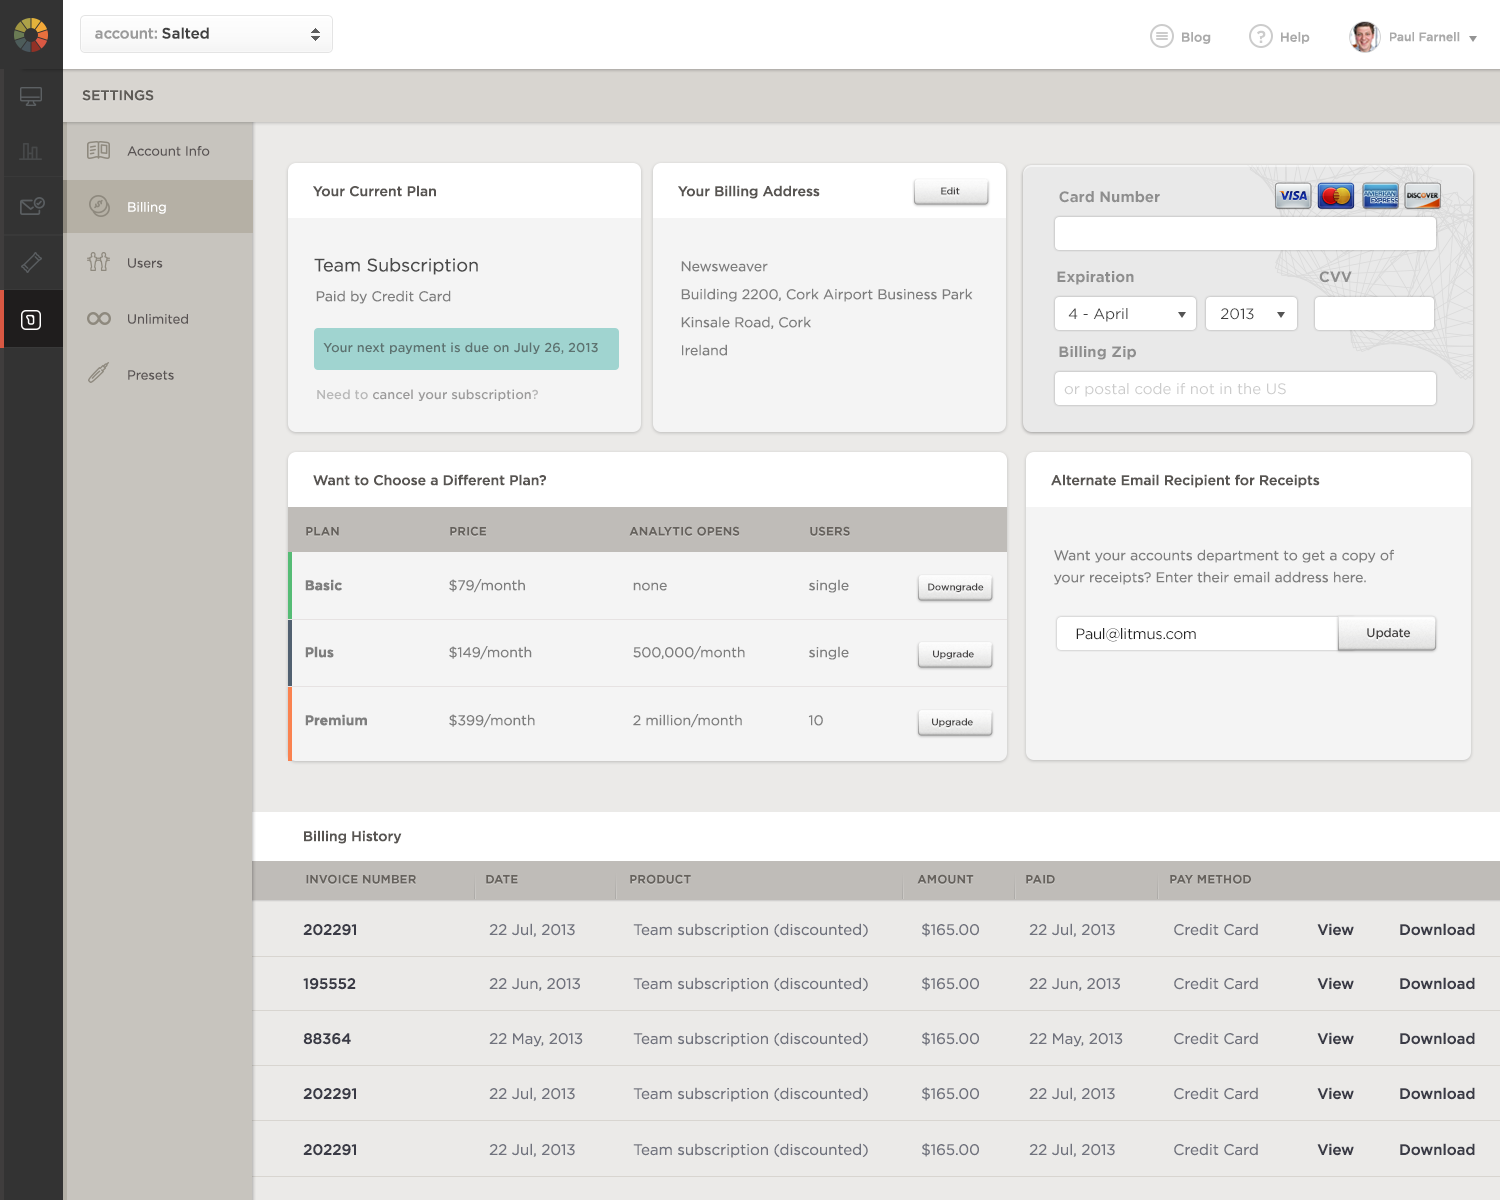Open the monitor previews sidebar icon

pos(31,96)
